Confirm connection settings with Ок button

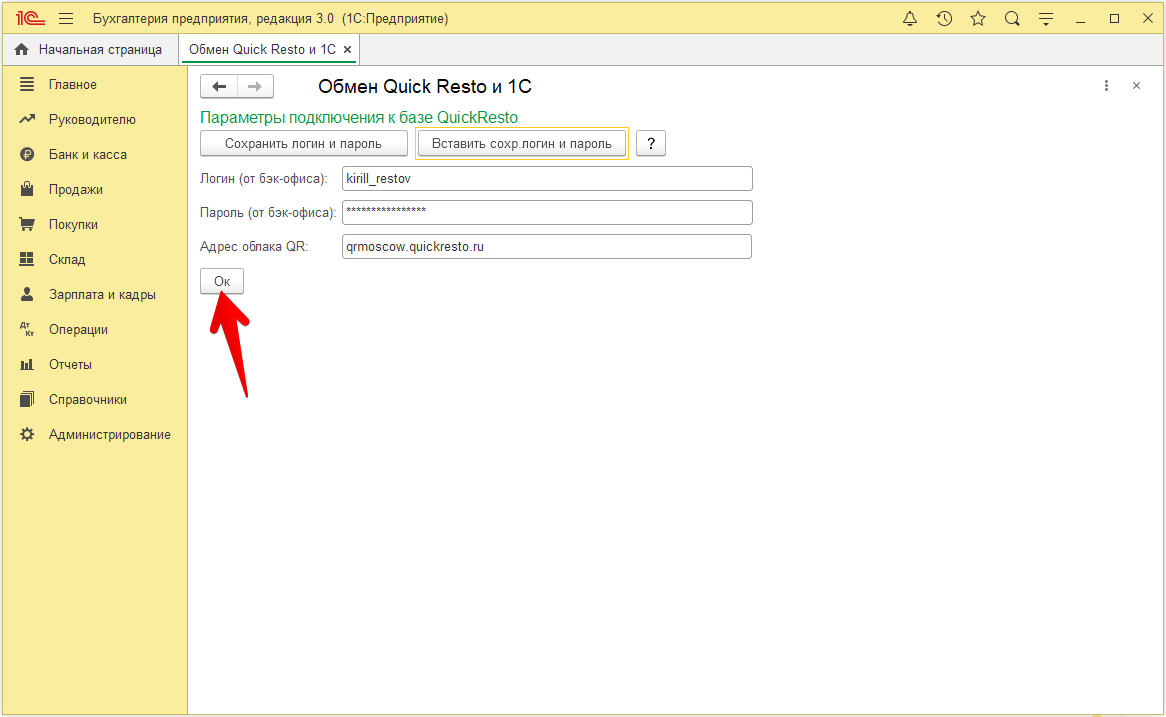point(222,281)
